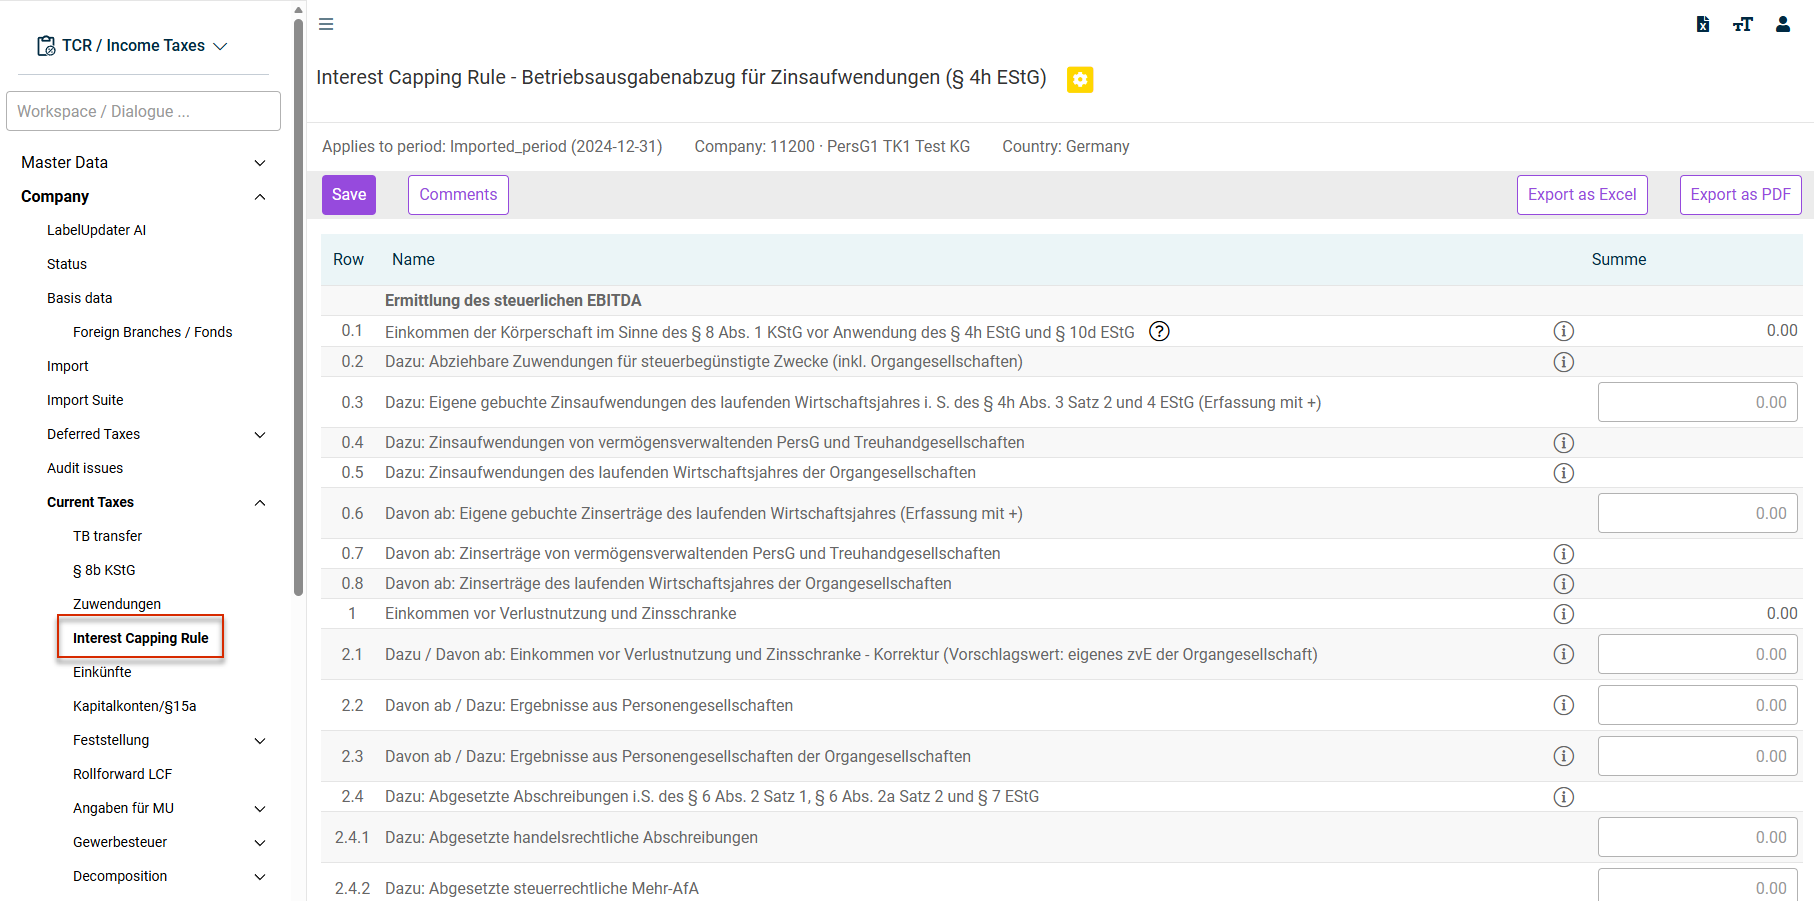This screenshot has height=901, width=1814.
Task: Click the Workspace / Dialogue search field
Action: (143, 111)
